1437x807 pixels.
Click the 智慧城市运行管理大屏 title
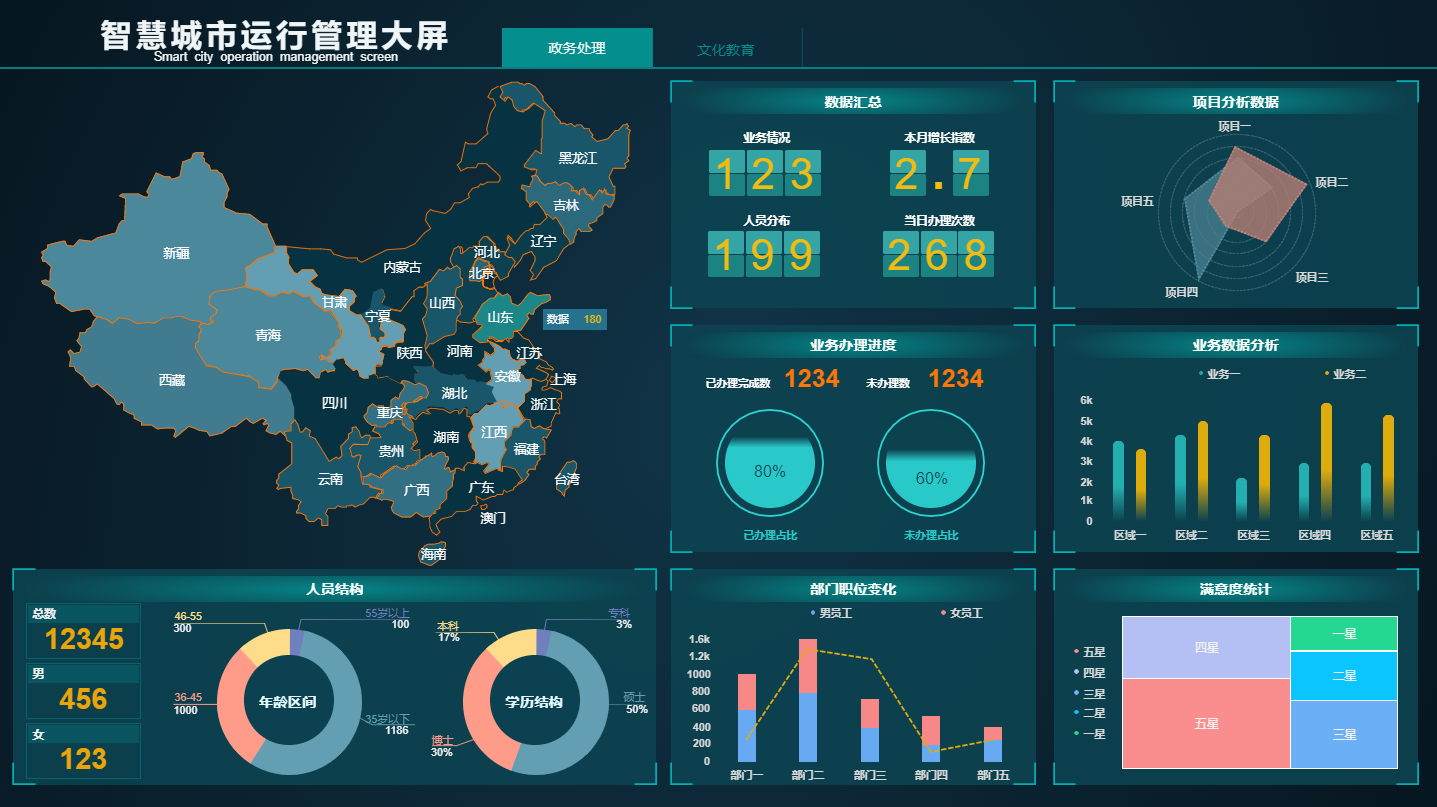click(x=275, y=36)
